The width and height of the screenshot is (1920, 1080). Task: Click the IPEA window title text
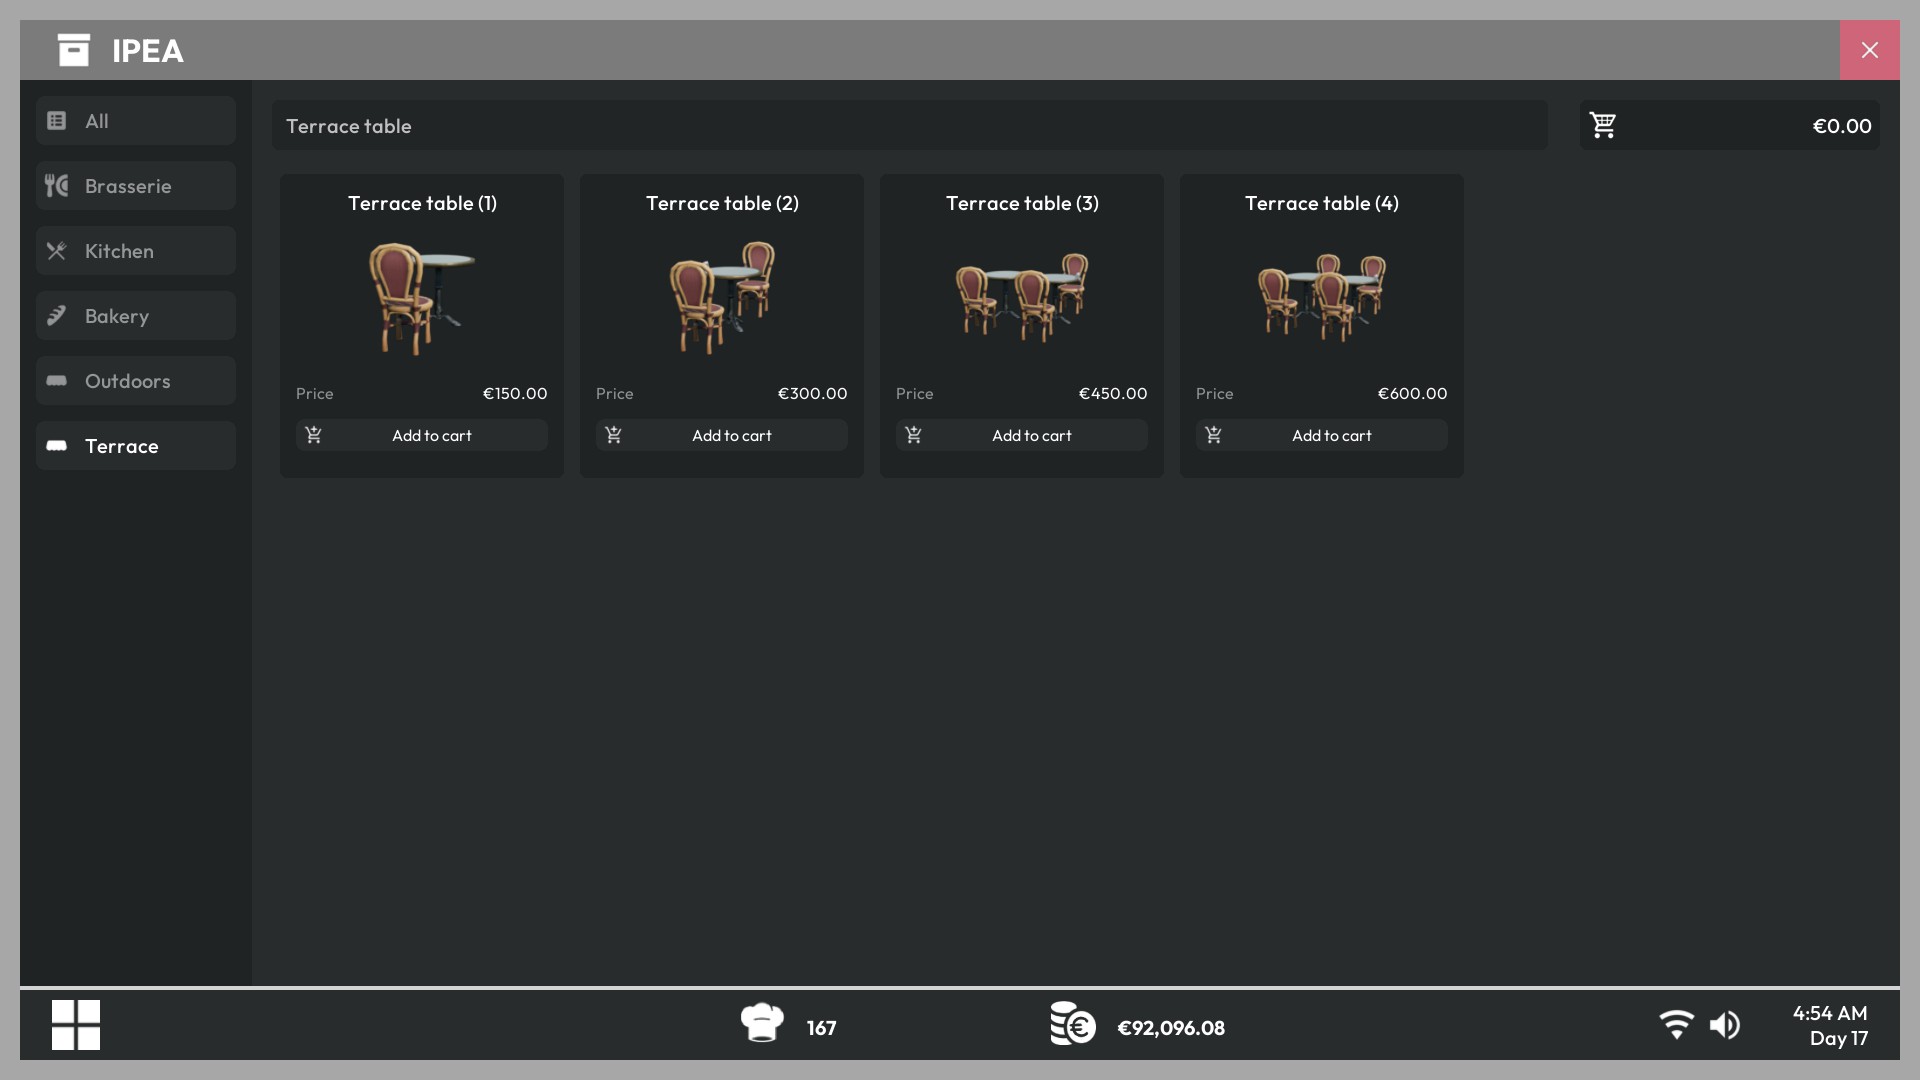click(148, 50)
